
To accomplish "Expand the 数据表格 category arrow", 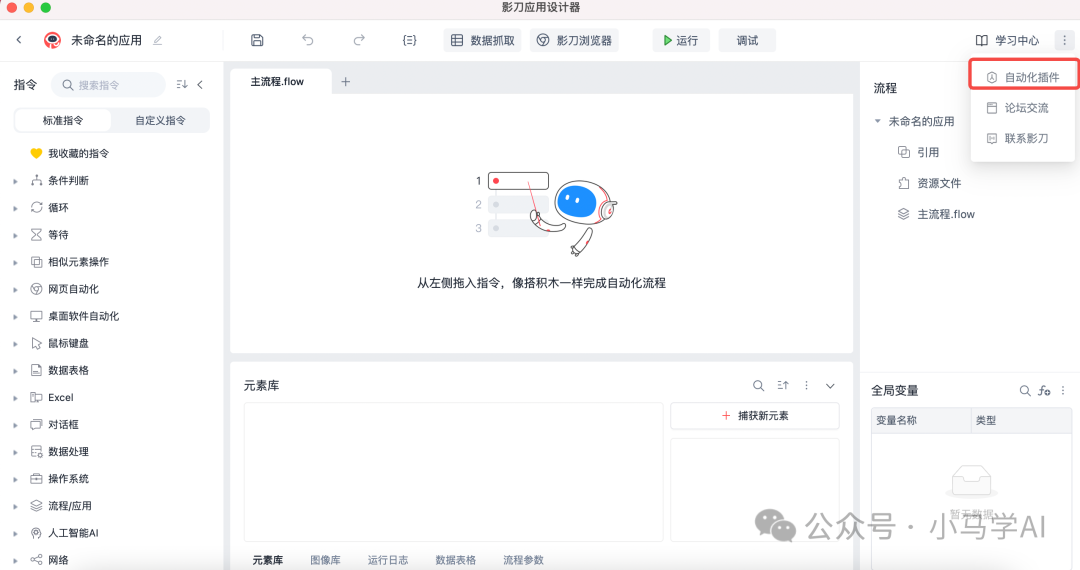I will pyautogui.click(x=15, y=371).
